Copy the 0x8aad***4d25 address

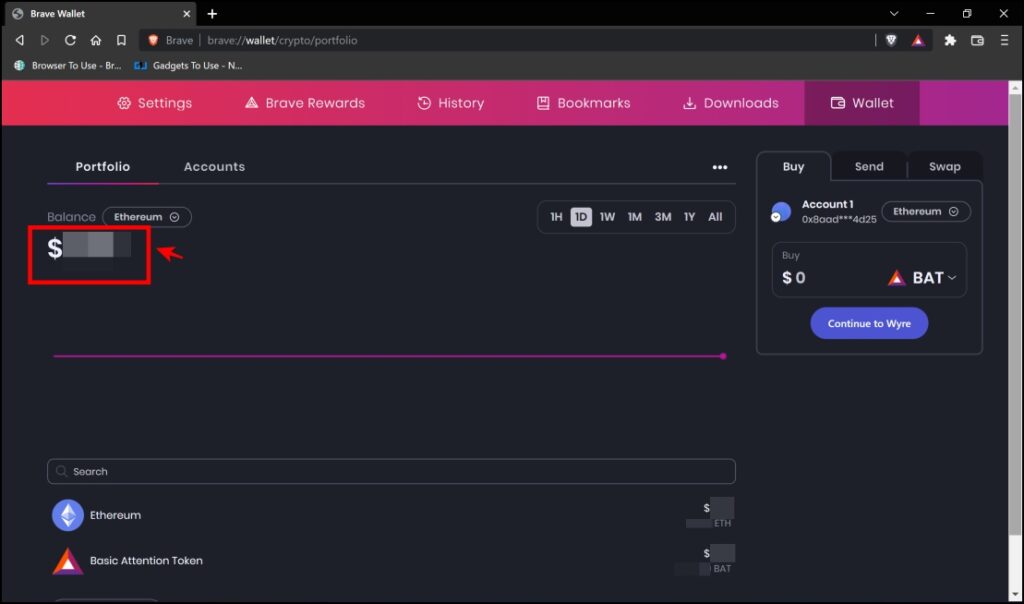(839, 219)
